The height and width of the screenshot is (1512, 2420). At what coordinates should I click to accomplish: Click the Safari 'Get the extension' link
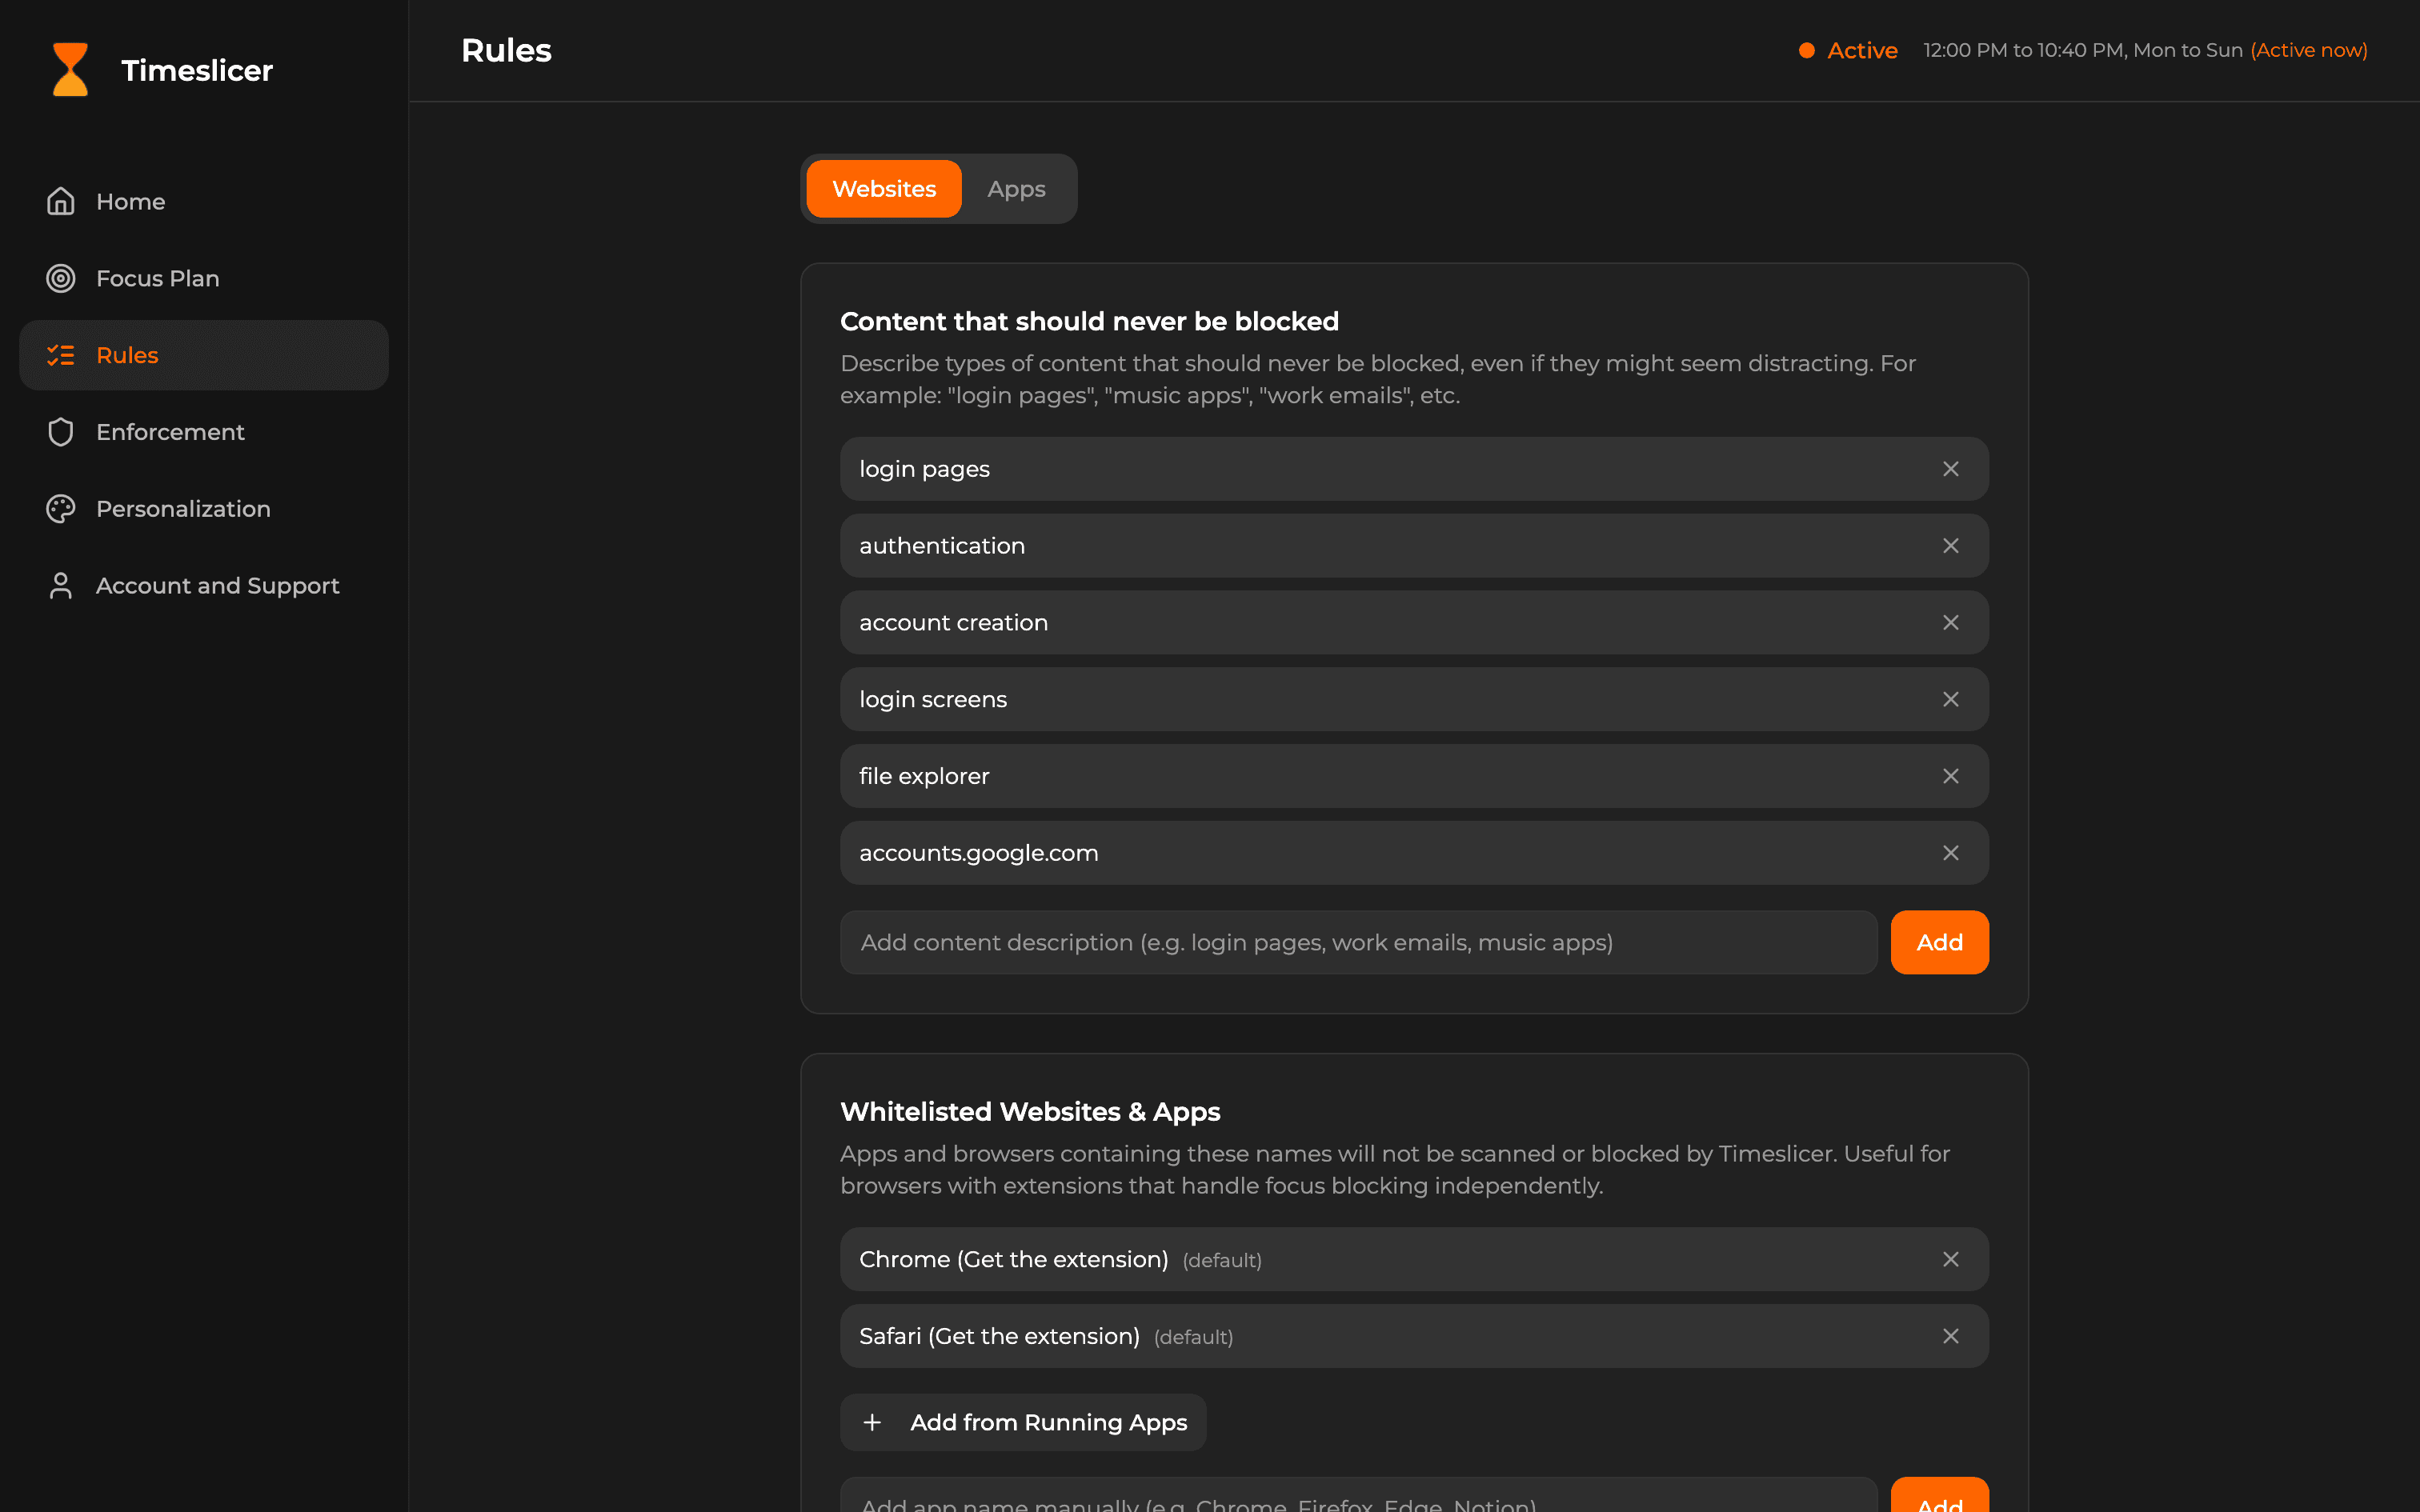tap(1034, 1336)
